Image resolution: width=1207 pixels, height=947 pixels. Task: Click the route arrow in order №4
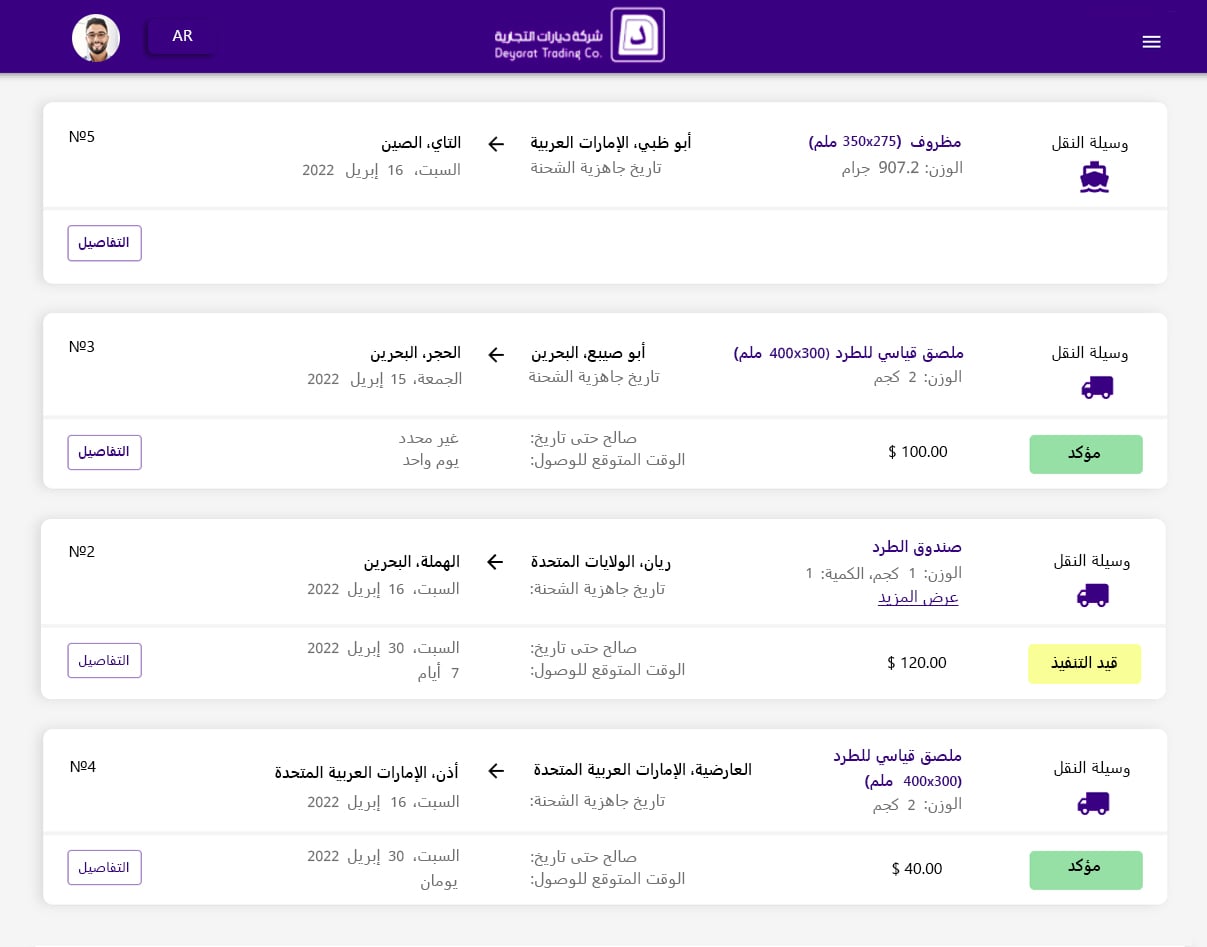(496, 771)
